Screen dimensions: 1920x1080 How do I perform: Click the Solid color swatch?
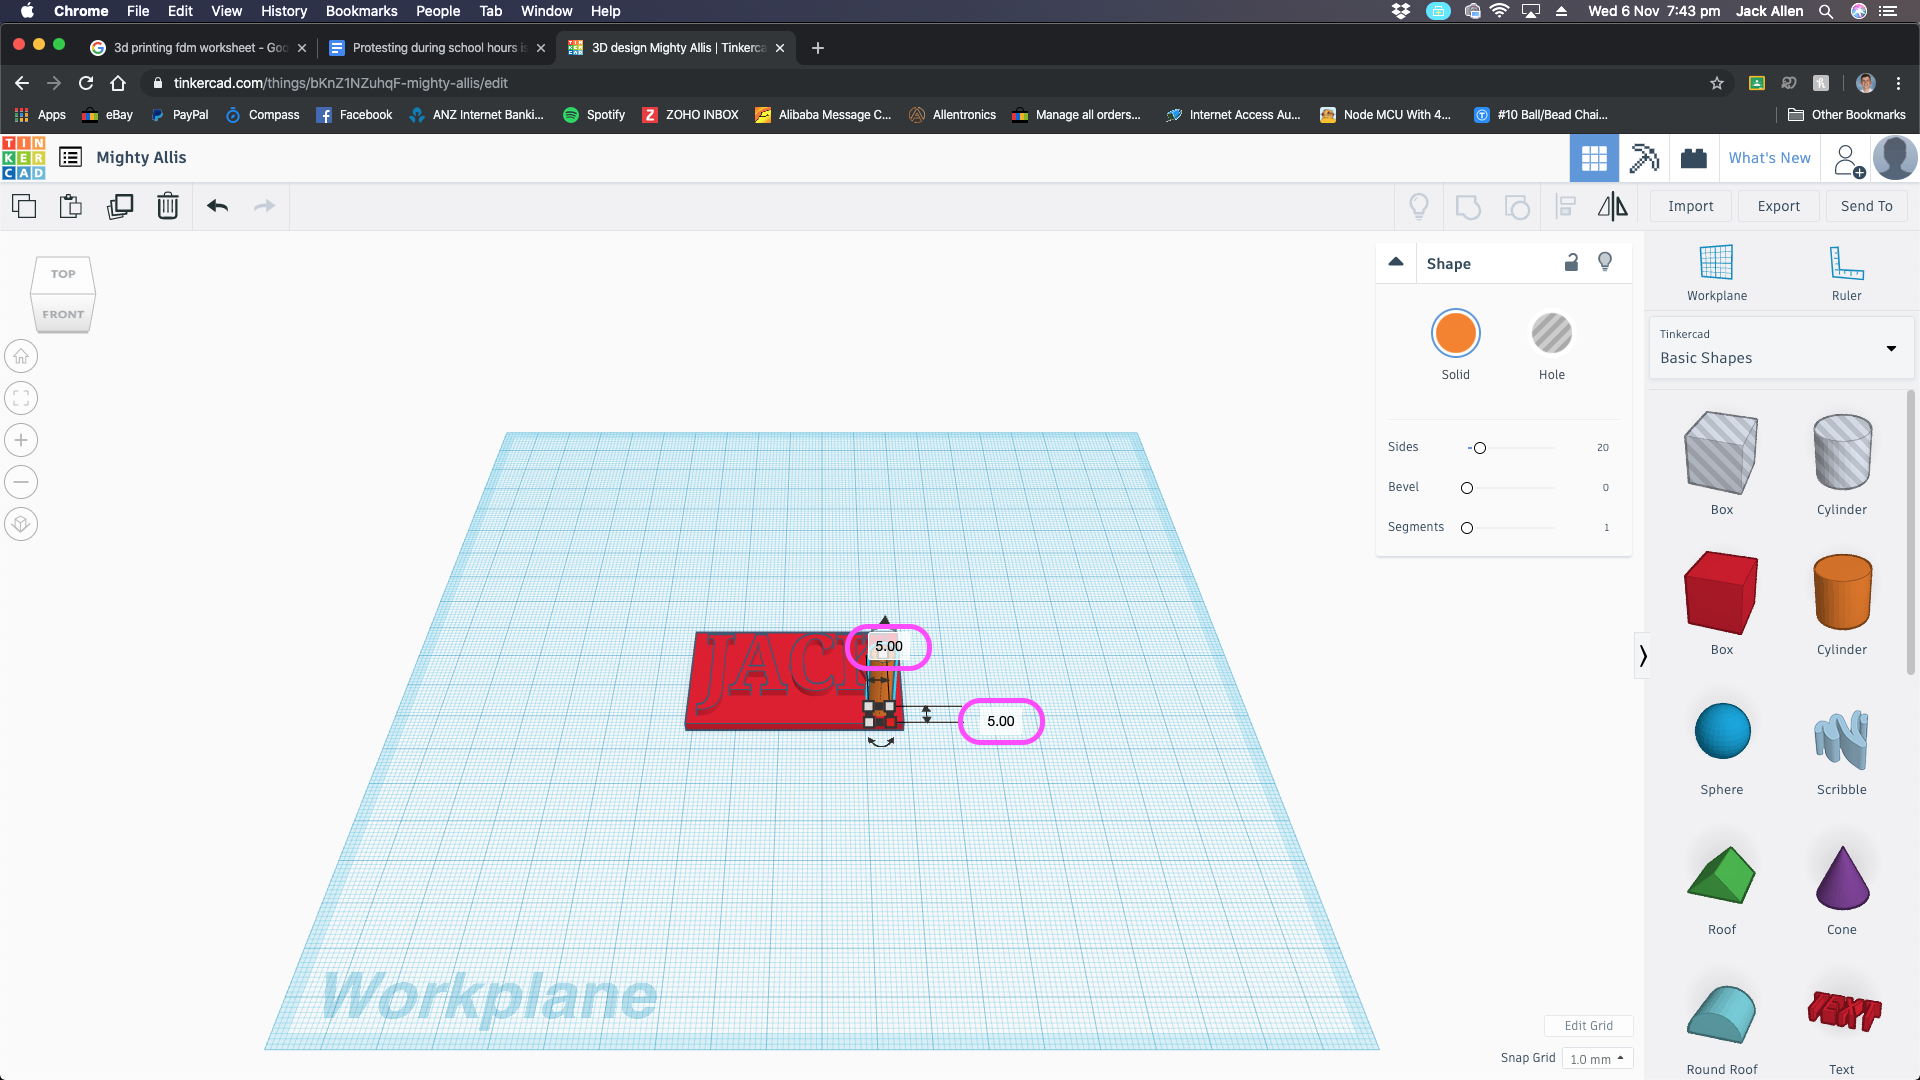point(1456,332)
